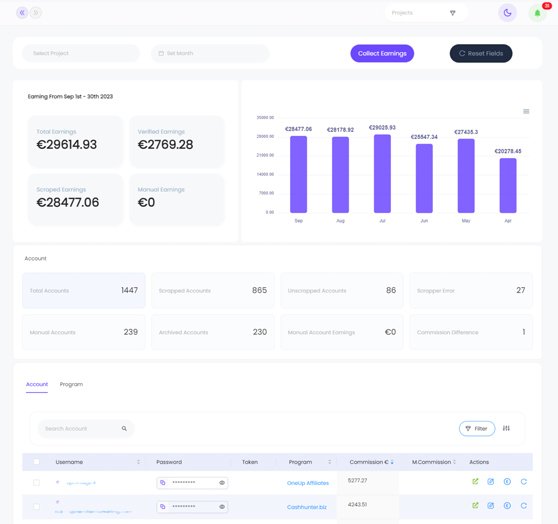Click refresh icon in Cashhunter.biz row

point(523,505)
